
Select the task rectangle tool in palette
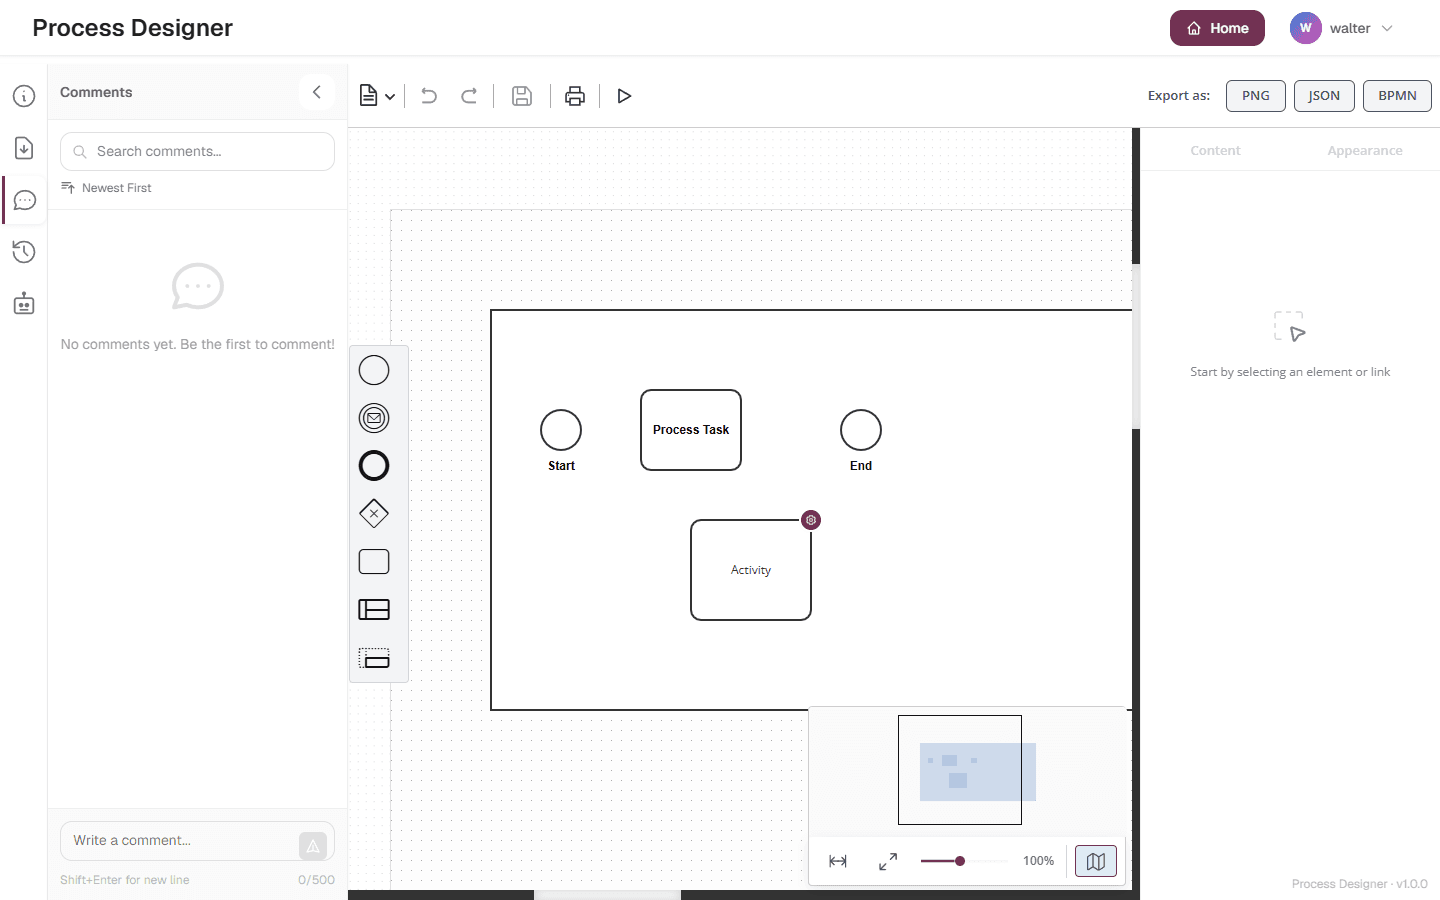[374, 562]
